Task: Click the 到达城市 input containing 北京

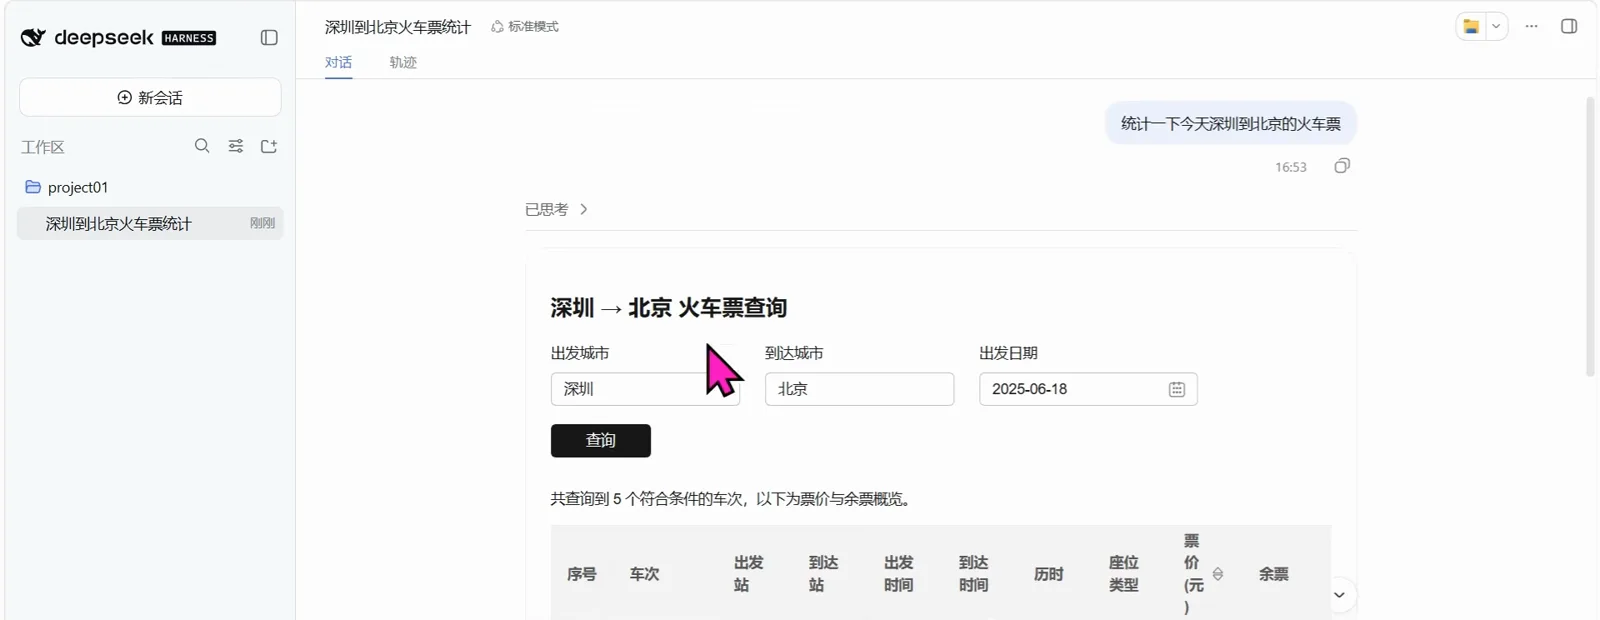Action: tap(859, 389)
